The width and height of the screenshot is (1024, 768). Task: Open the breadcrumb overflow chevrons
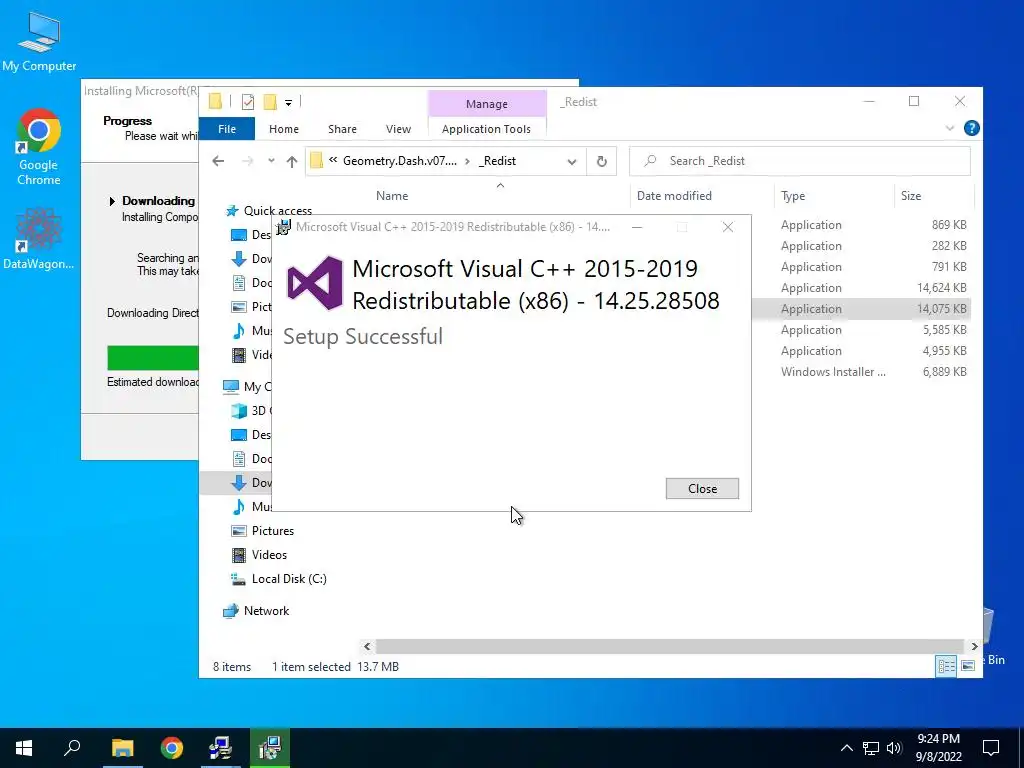pyautogui.click(x=333, y=160)
